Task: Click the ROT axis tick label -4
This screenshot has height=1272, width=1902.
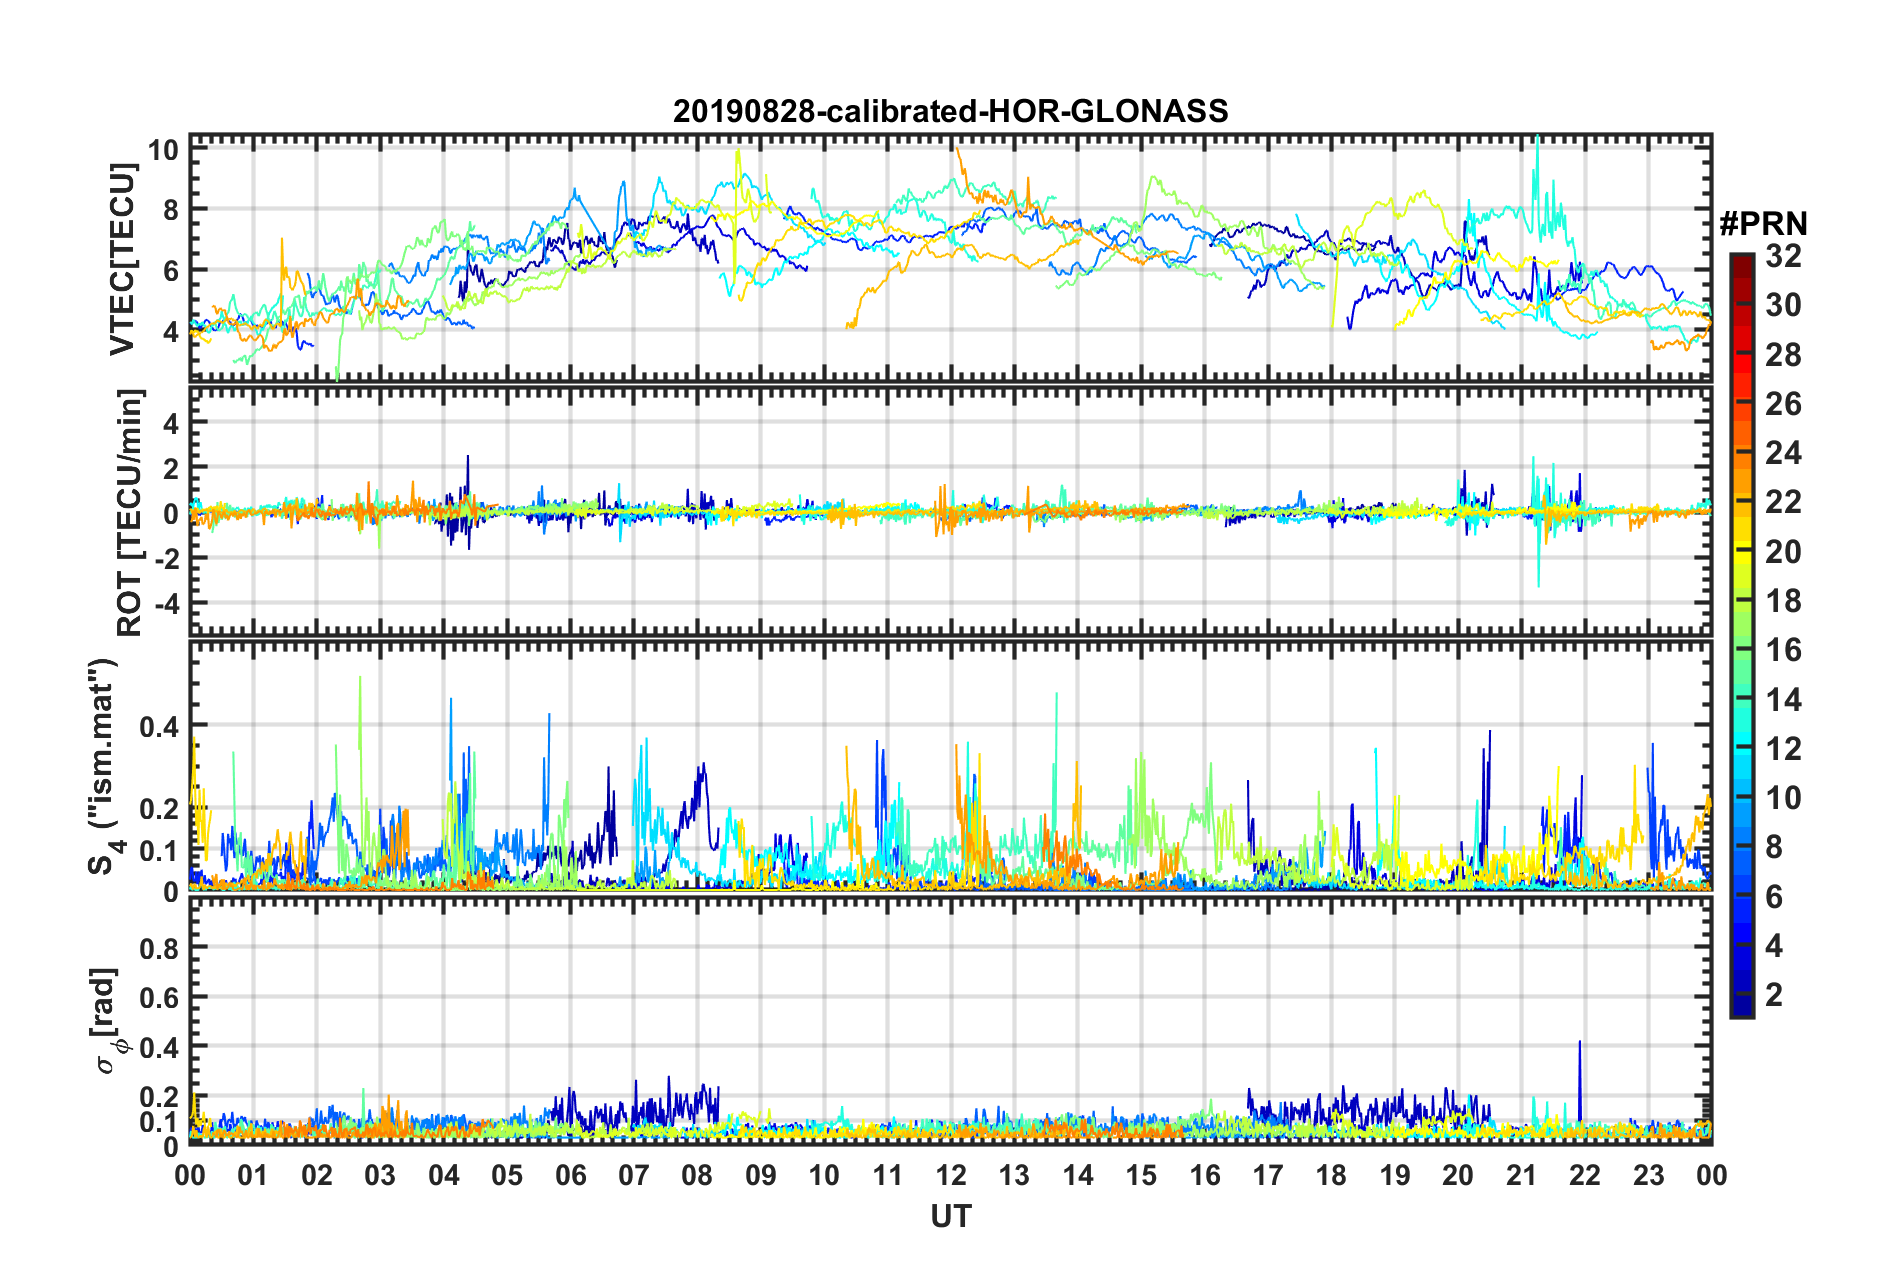Action: [165, 604]
